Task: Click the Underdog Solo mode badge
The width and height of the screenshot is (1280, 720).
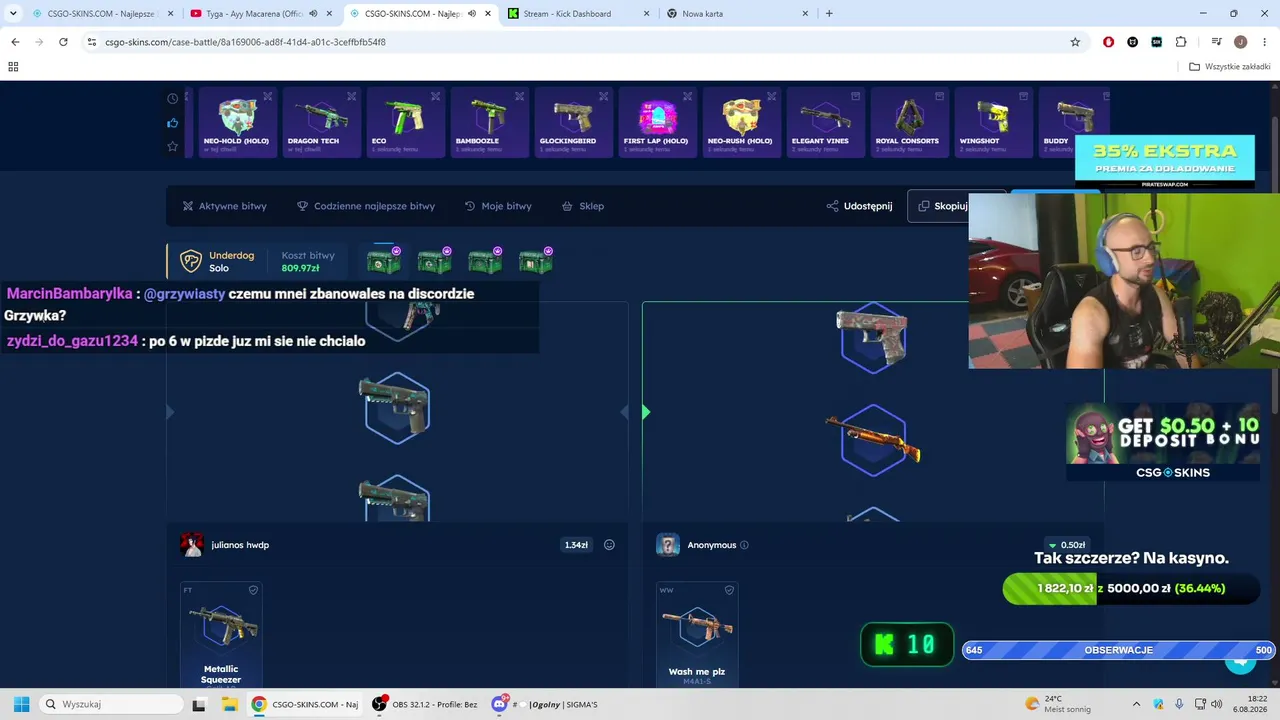Action: click(x=217, y=261)
